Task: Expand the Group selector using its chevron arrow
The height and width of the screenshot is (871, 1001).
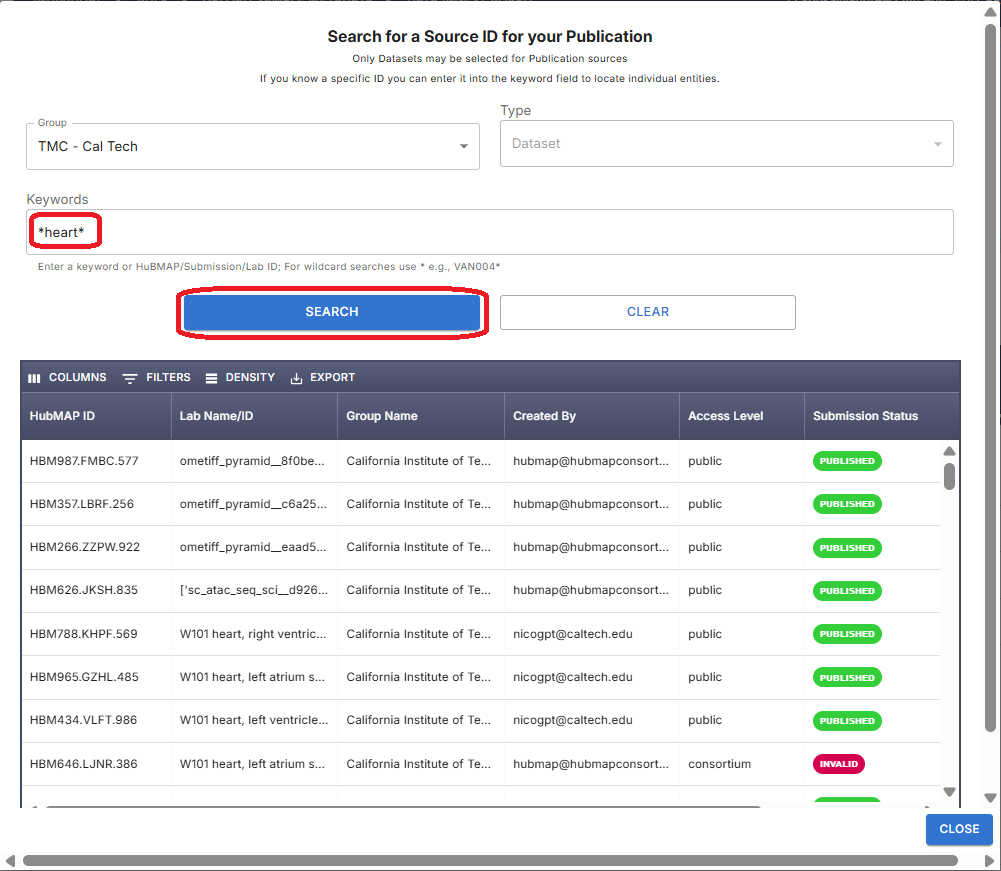Action: point(465,146)
